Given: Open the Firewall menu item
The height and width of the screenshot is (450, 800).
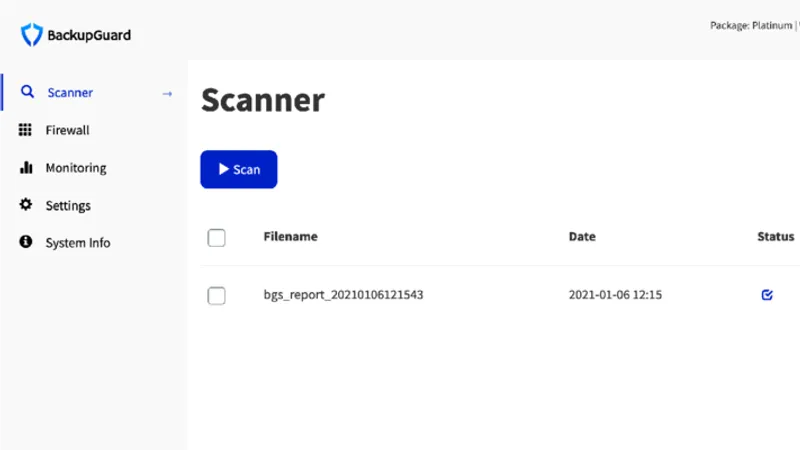Looking at the screenshot, I should point(67,130).
